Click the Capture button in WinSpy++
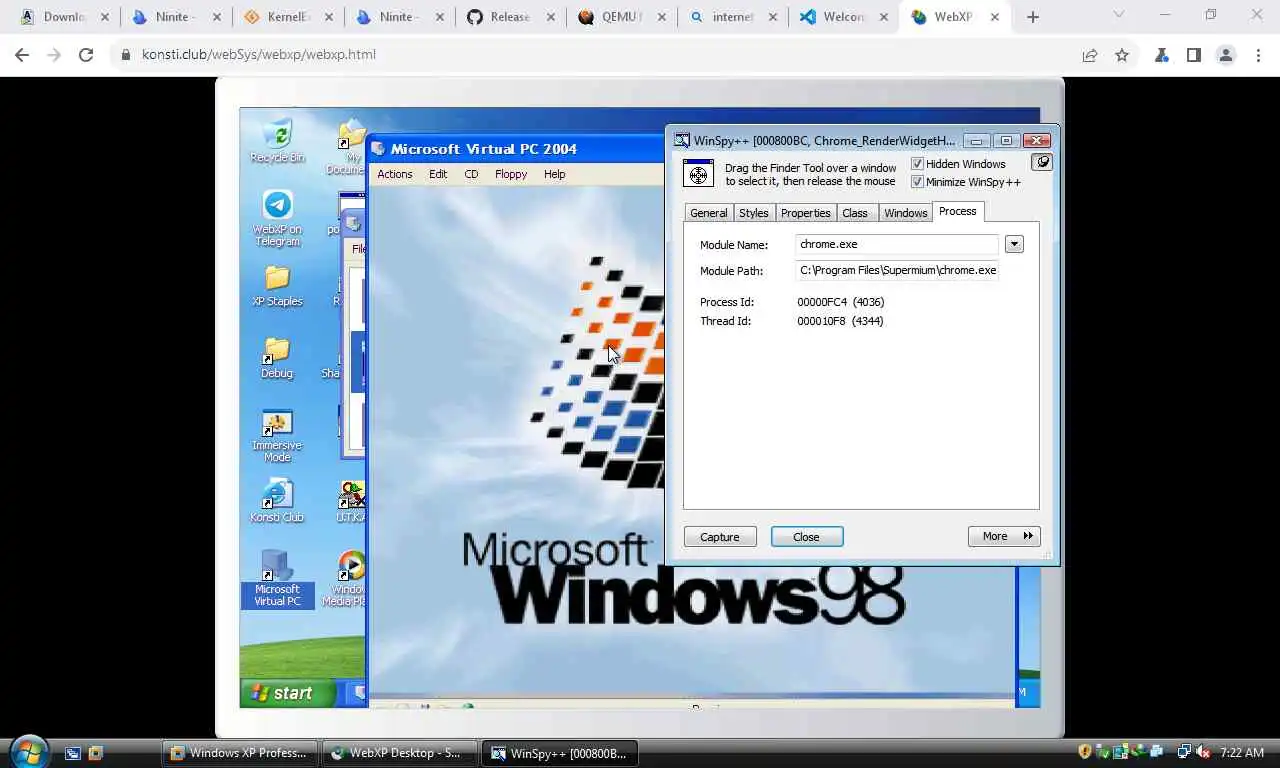The width and height of the screenshot is (1280, 768). tap(720, 537)
